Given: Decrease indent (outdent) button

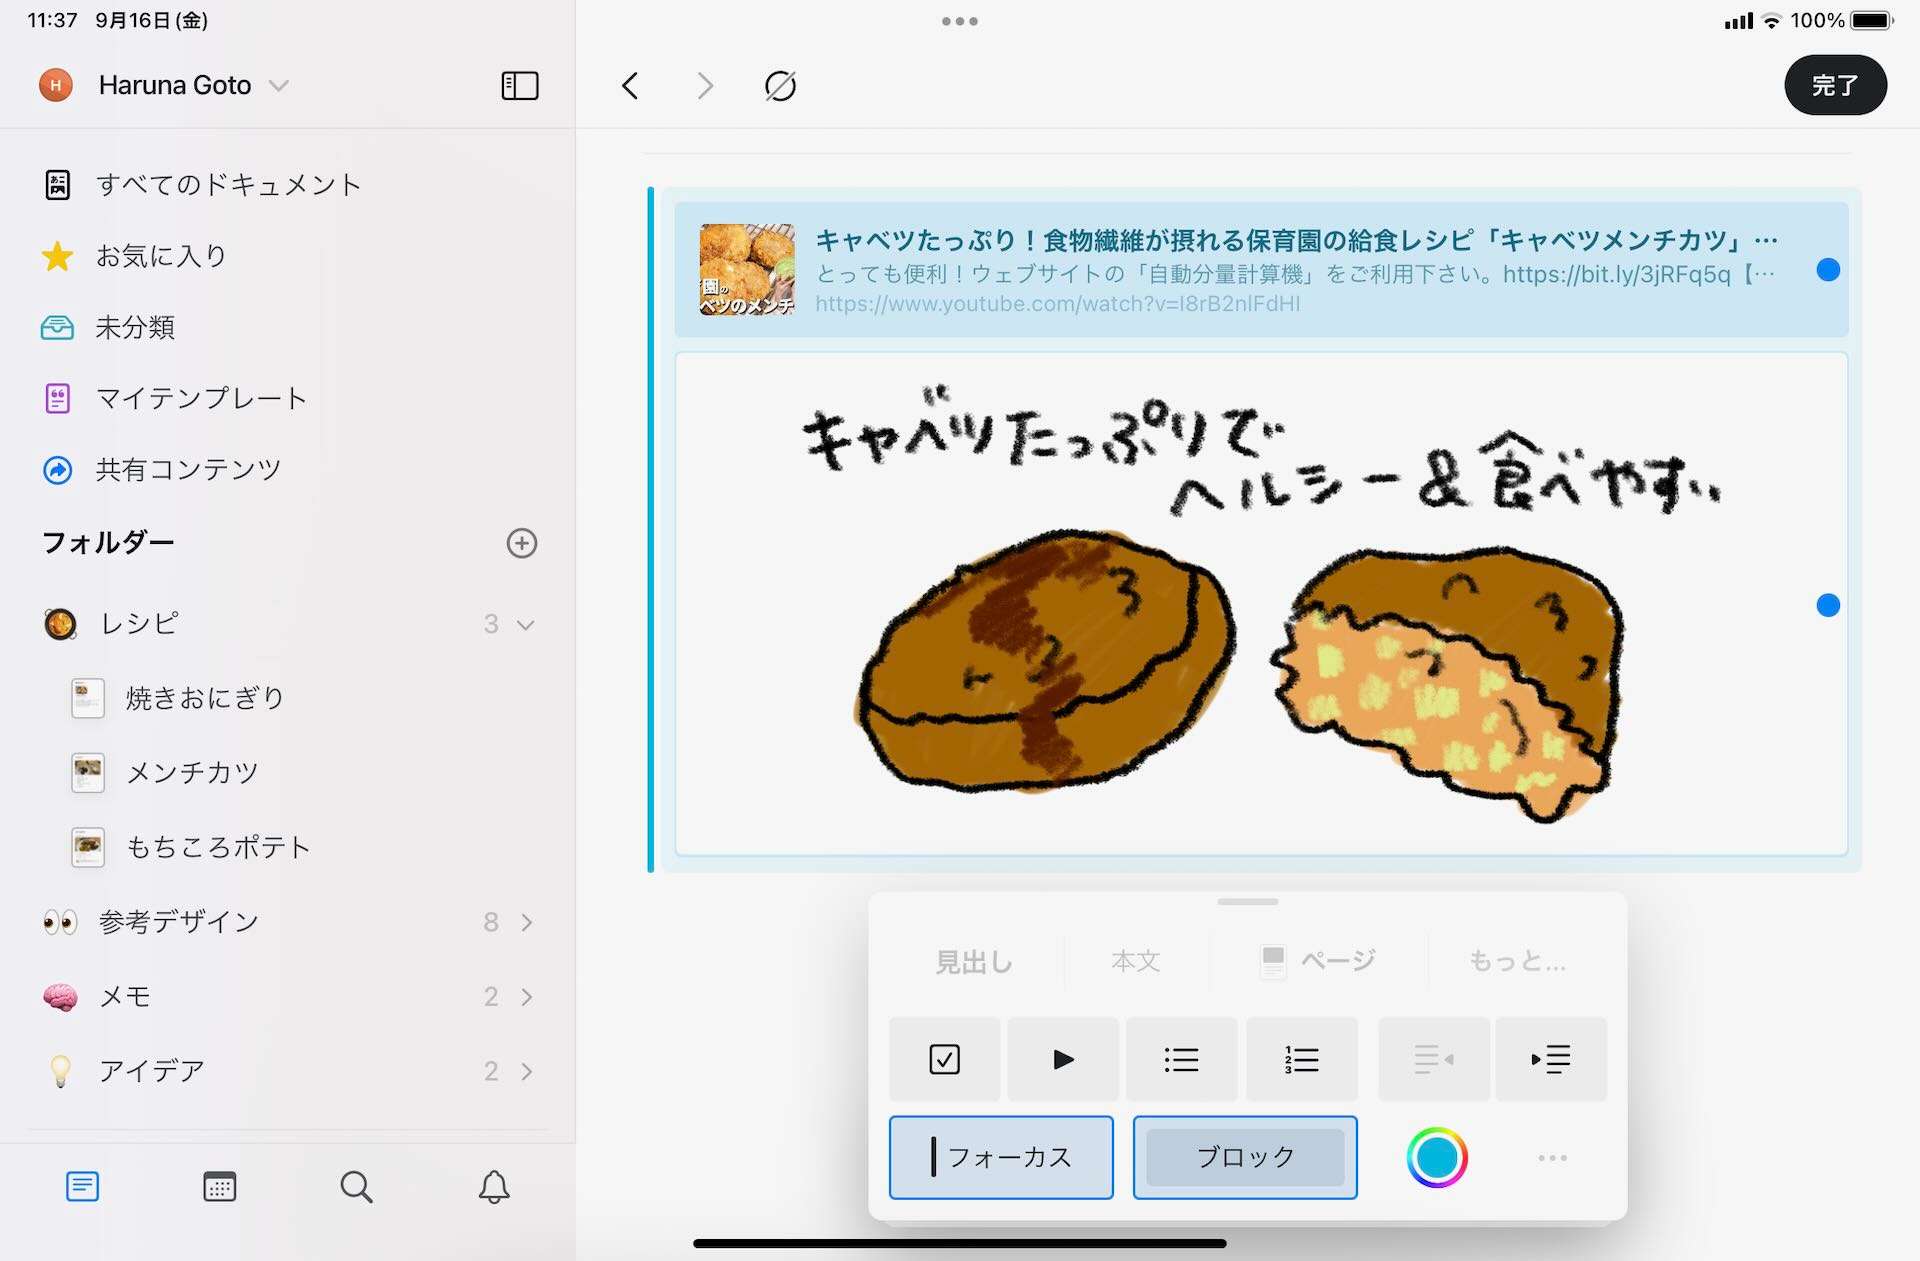Looking at the screenshot, I should pos(1434,1059).
